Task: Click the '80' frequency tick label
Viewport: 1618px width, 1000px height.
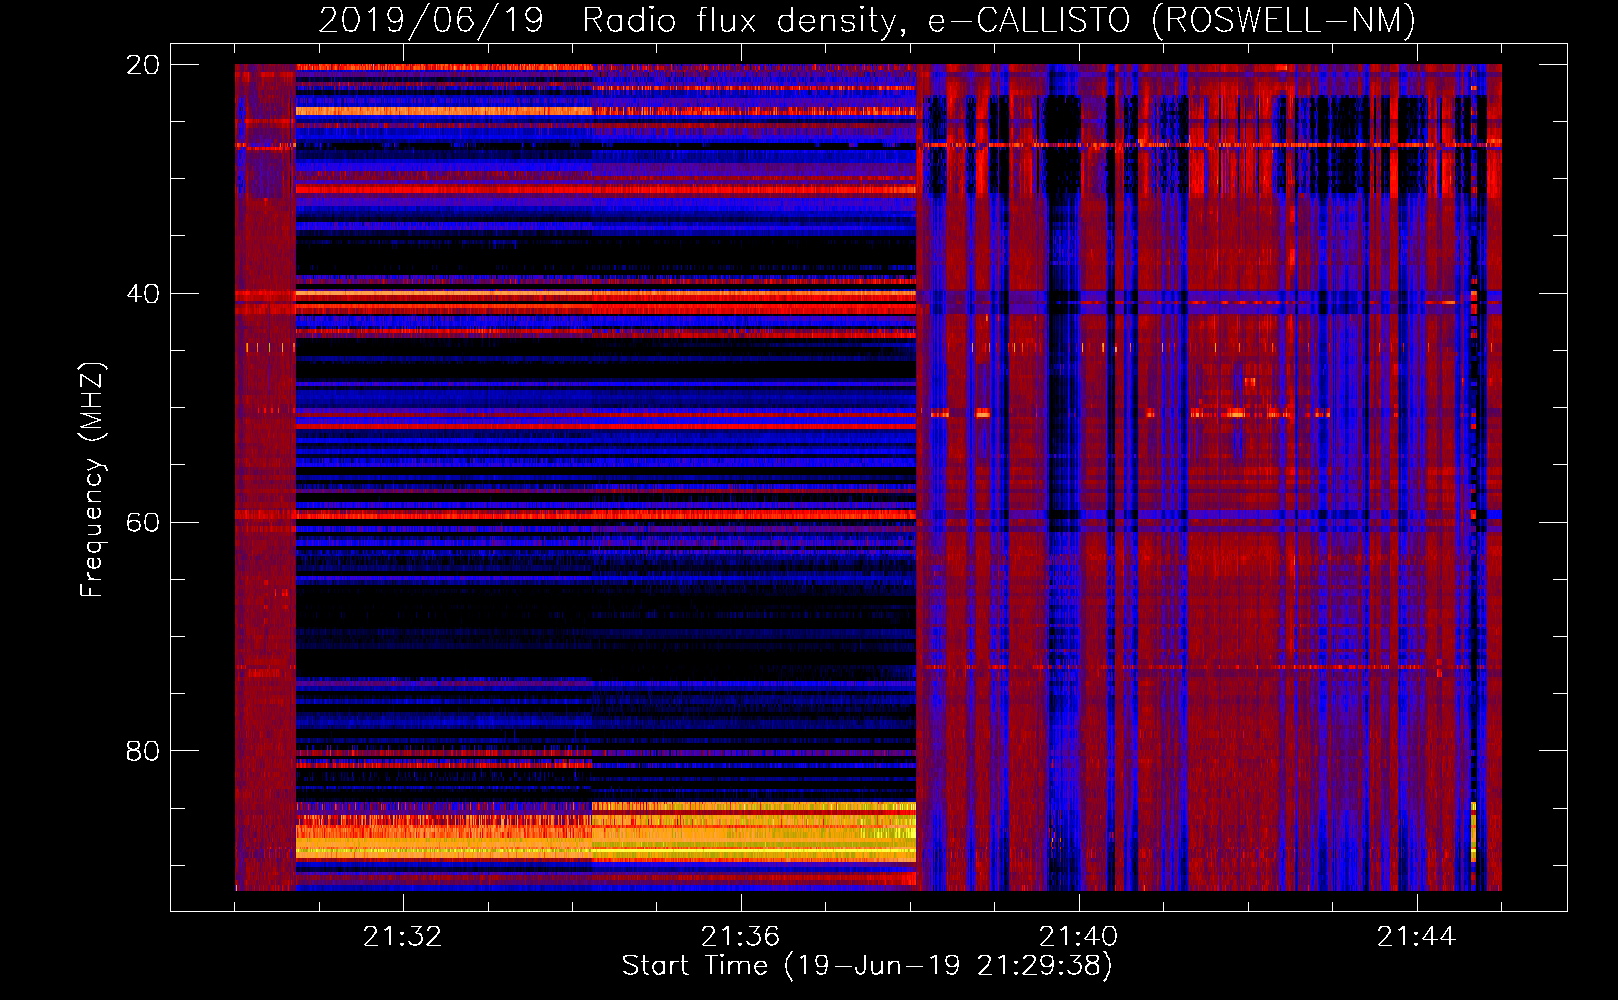Action: pyautogui.click(x=143, y=751)
